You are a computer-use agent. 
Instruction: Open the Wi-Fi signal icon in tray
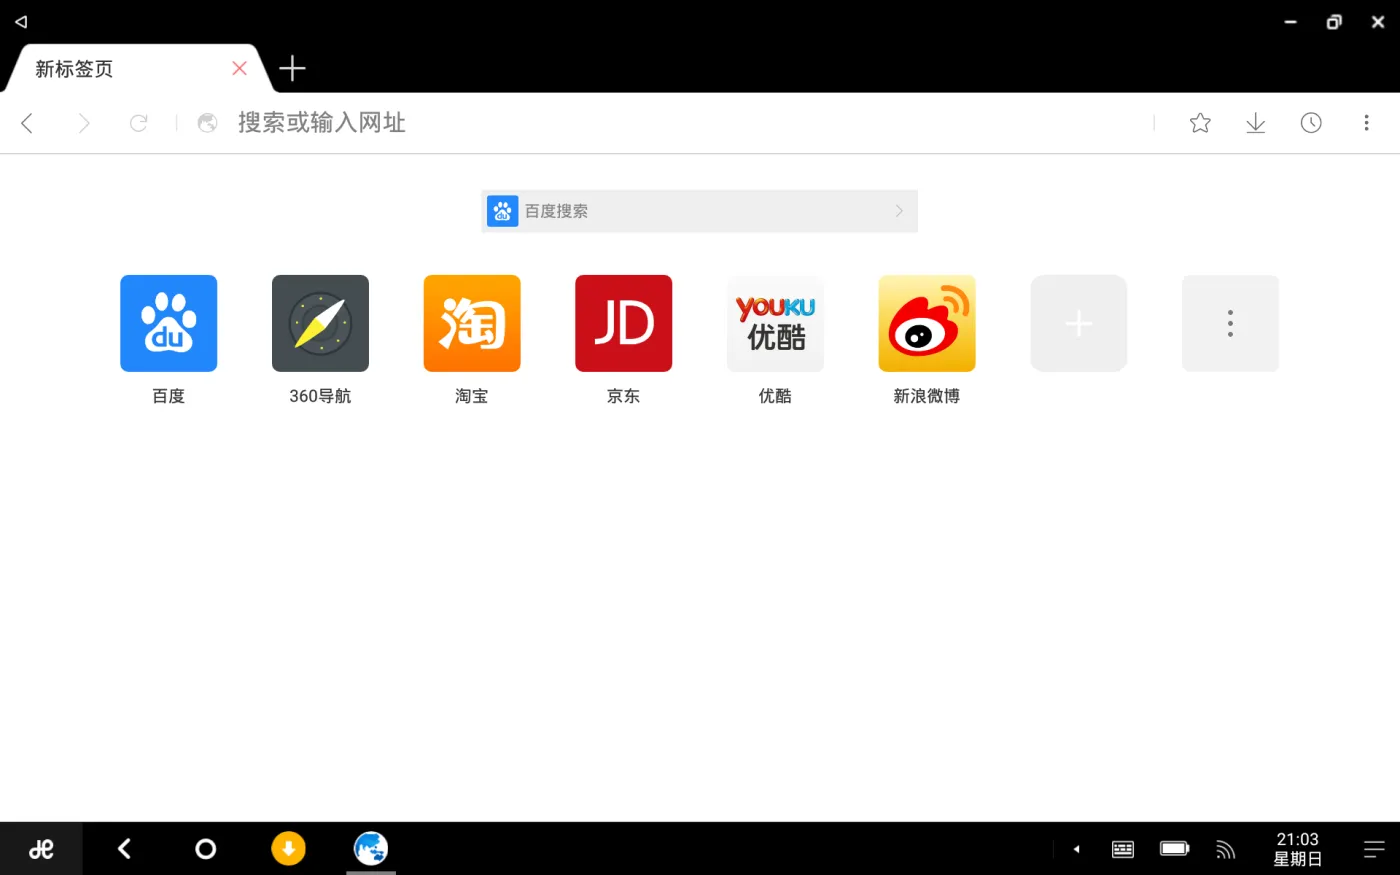point(1225,849)
